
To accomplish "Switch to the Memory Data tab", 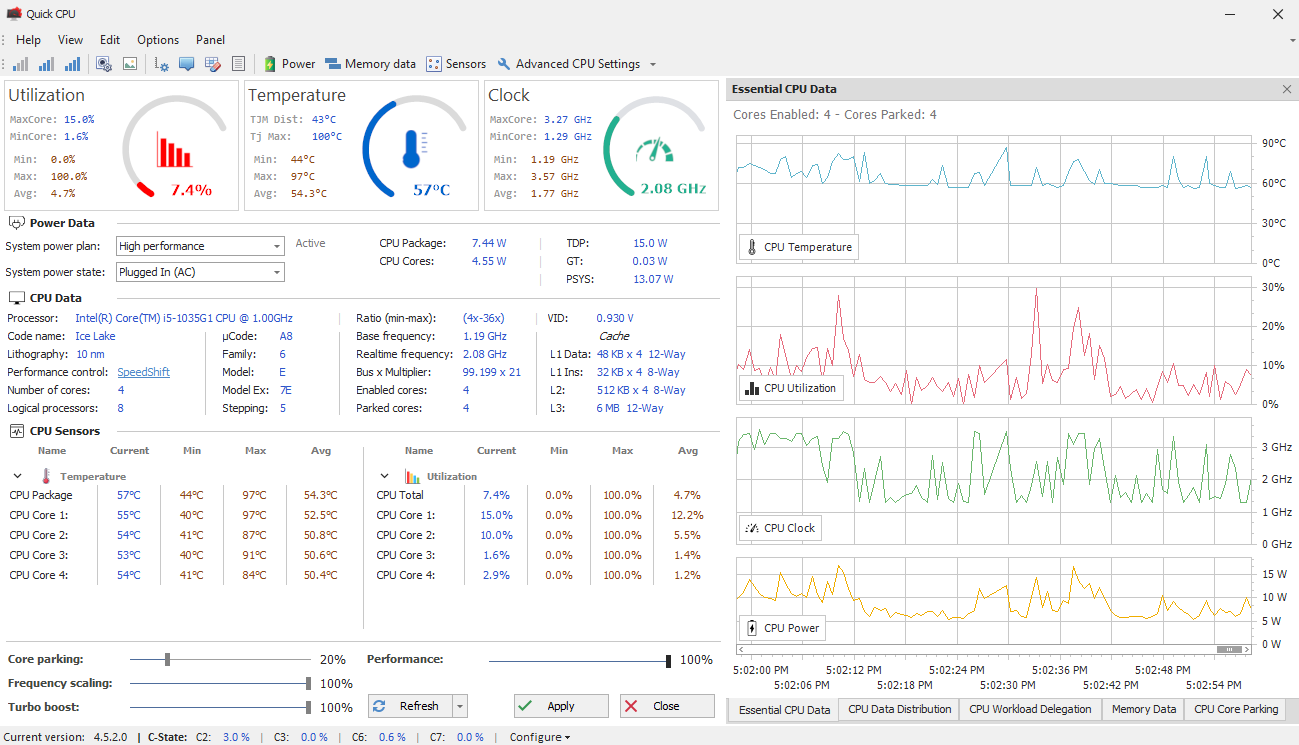I will (x=1144, y=710).
